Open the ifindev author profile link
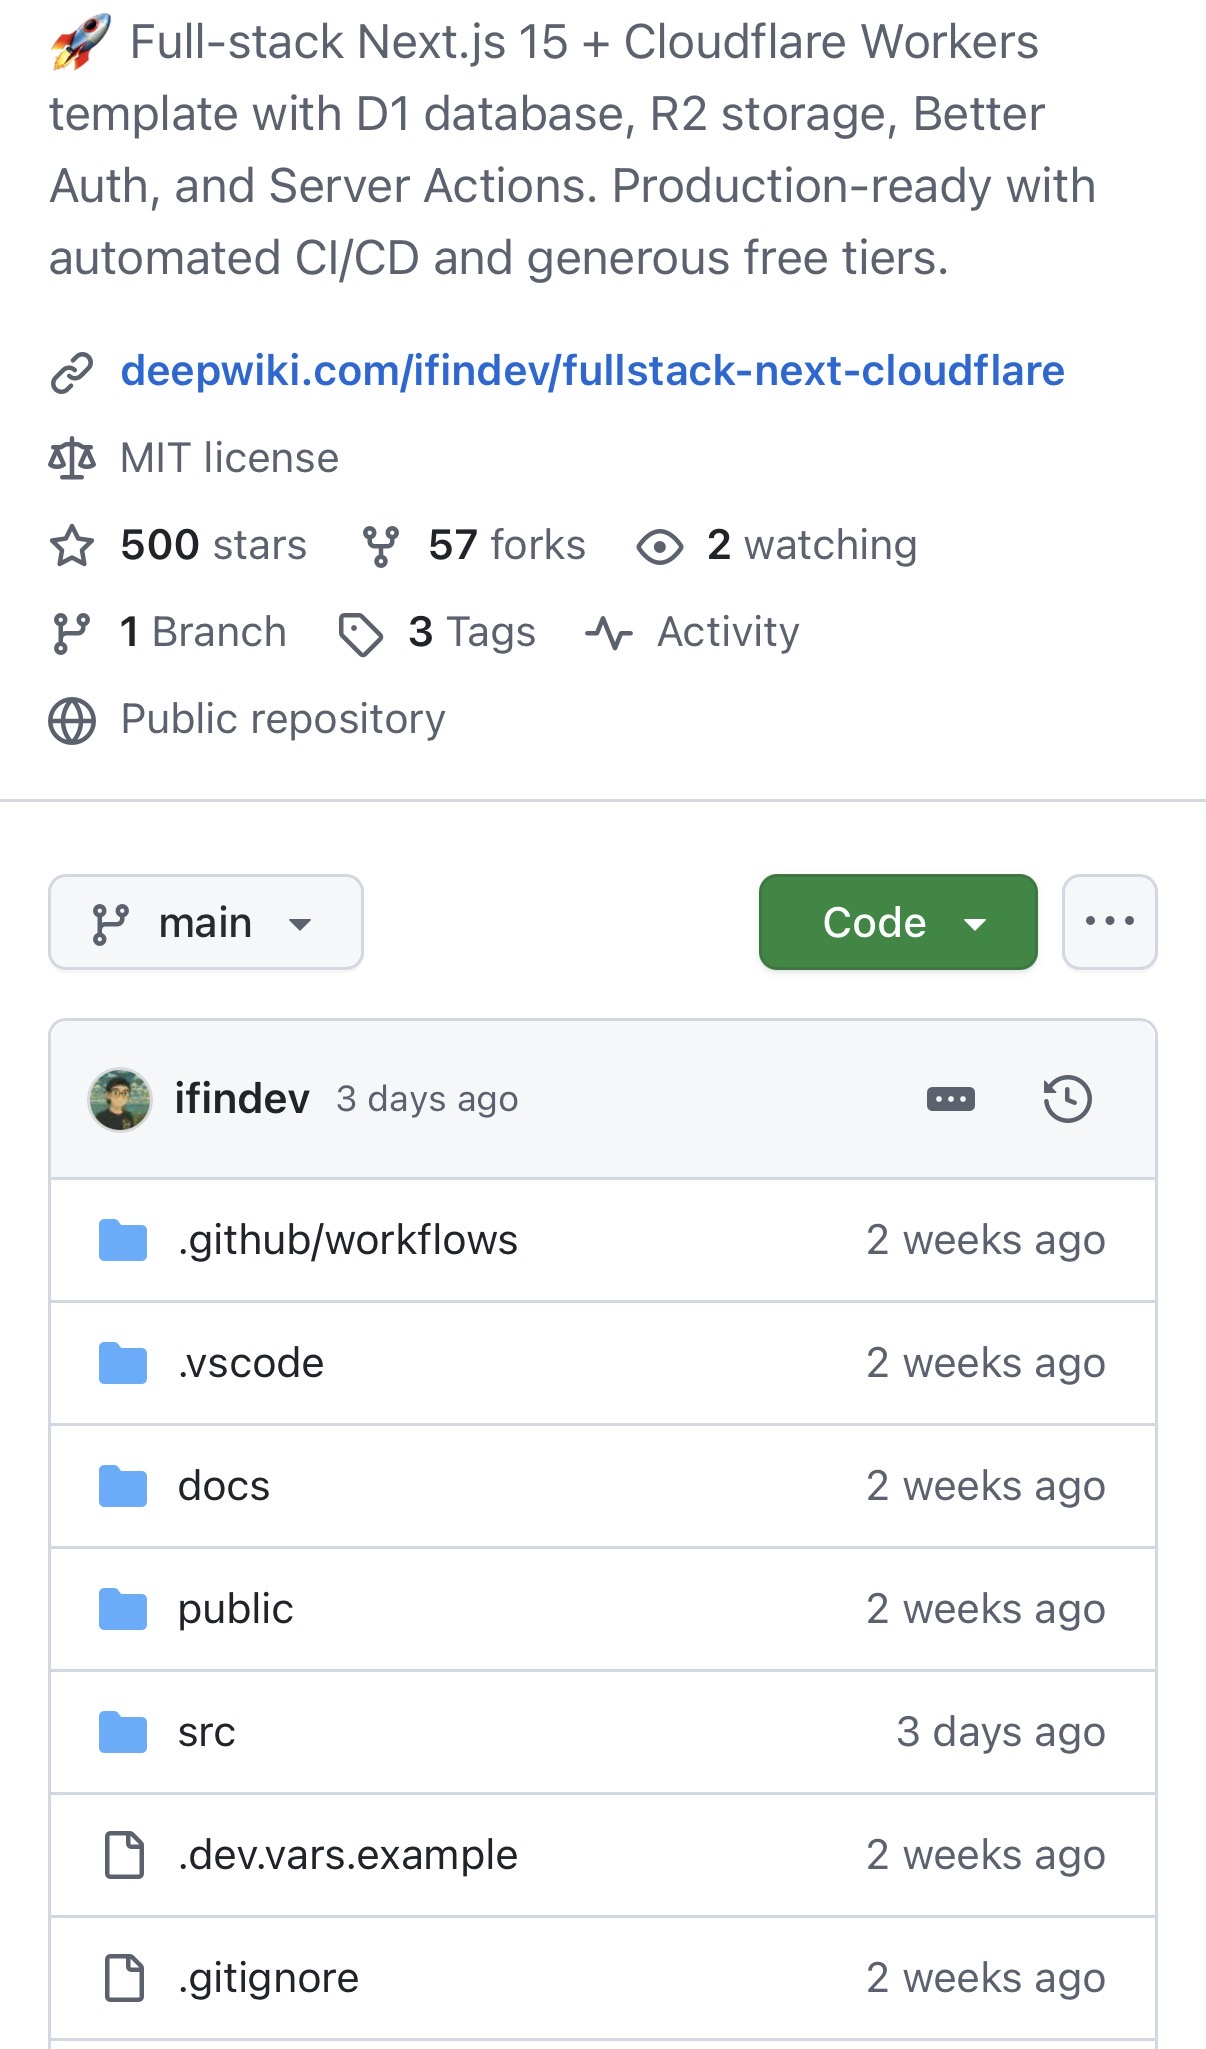 click(x=242, y=1099)
